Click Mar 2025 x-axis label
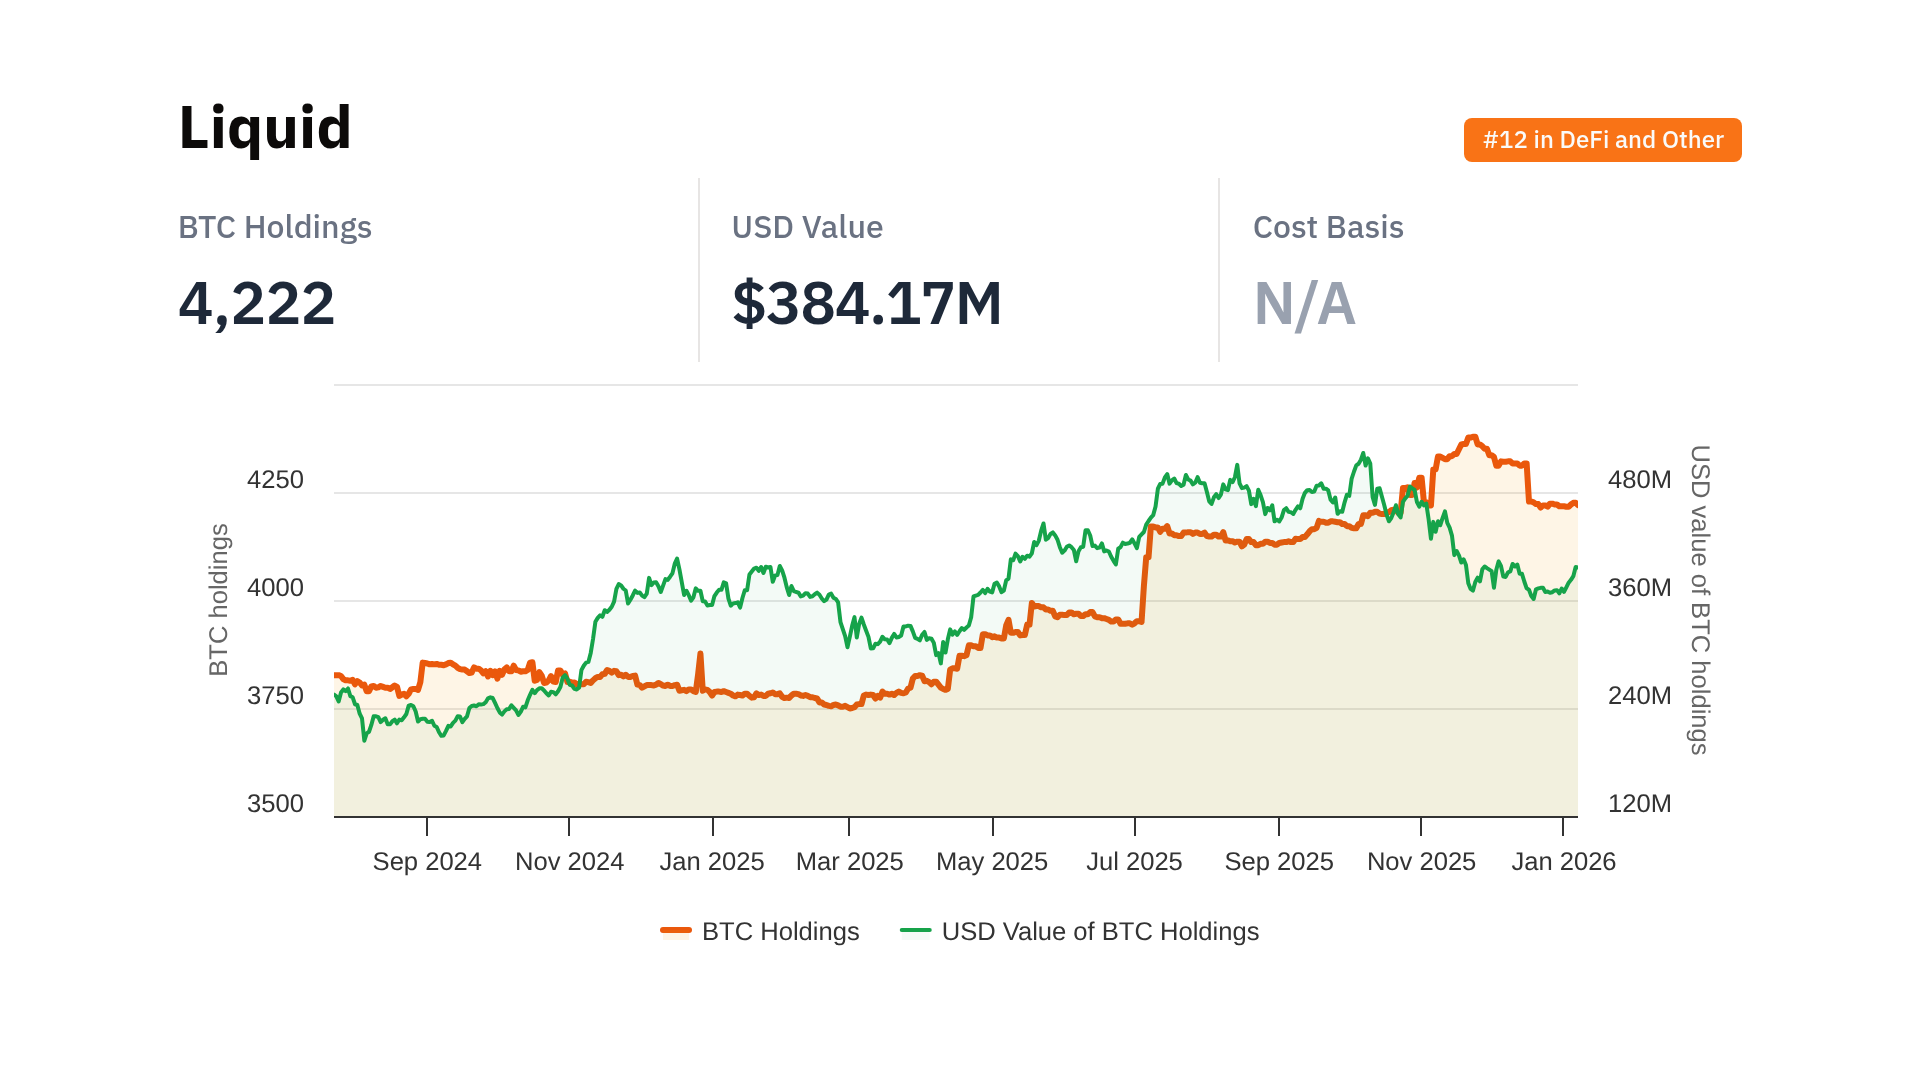Viewport: 1920px width, 1080px height. [849, 861]
